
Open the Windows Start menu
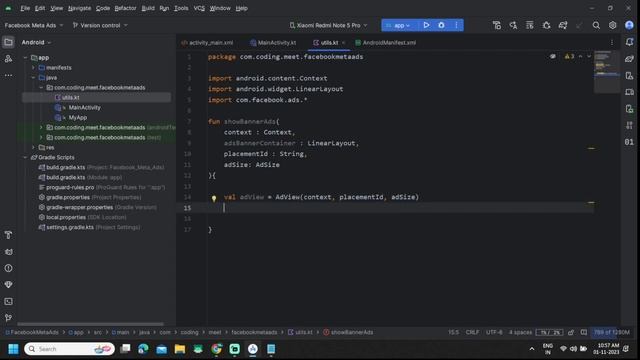click(x=13, y=349)
